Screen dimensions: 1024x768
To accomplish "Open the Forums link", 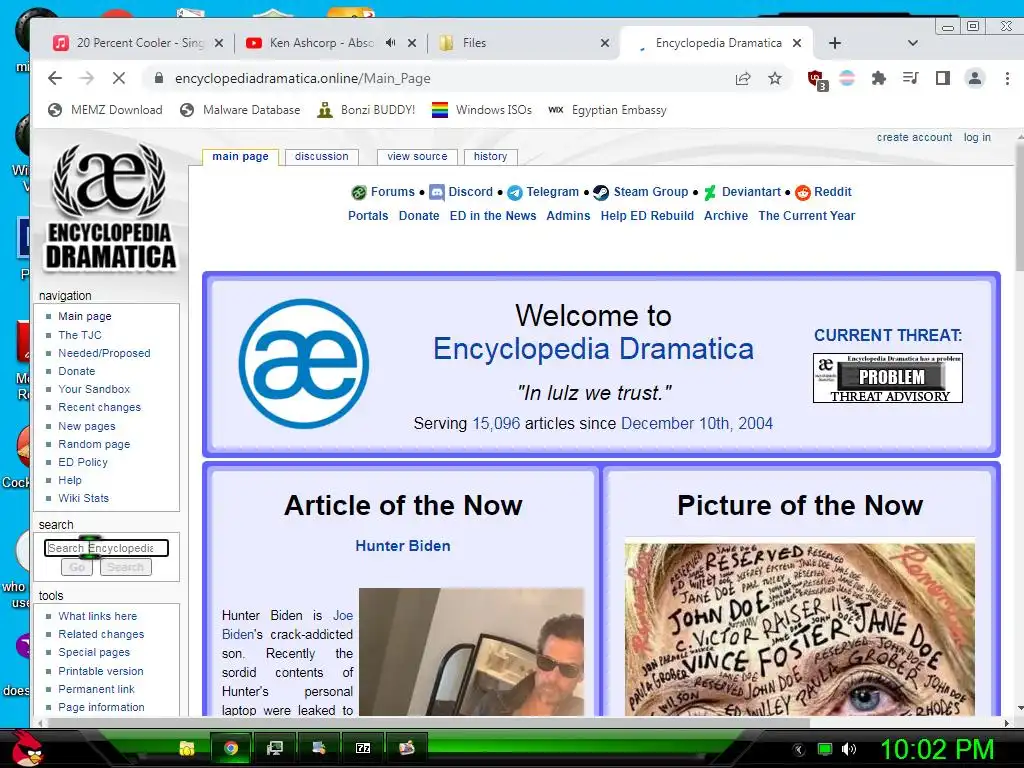I will (x=392, y=192).
